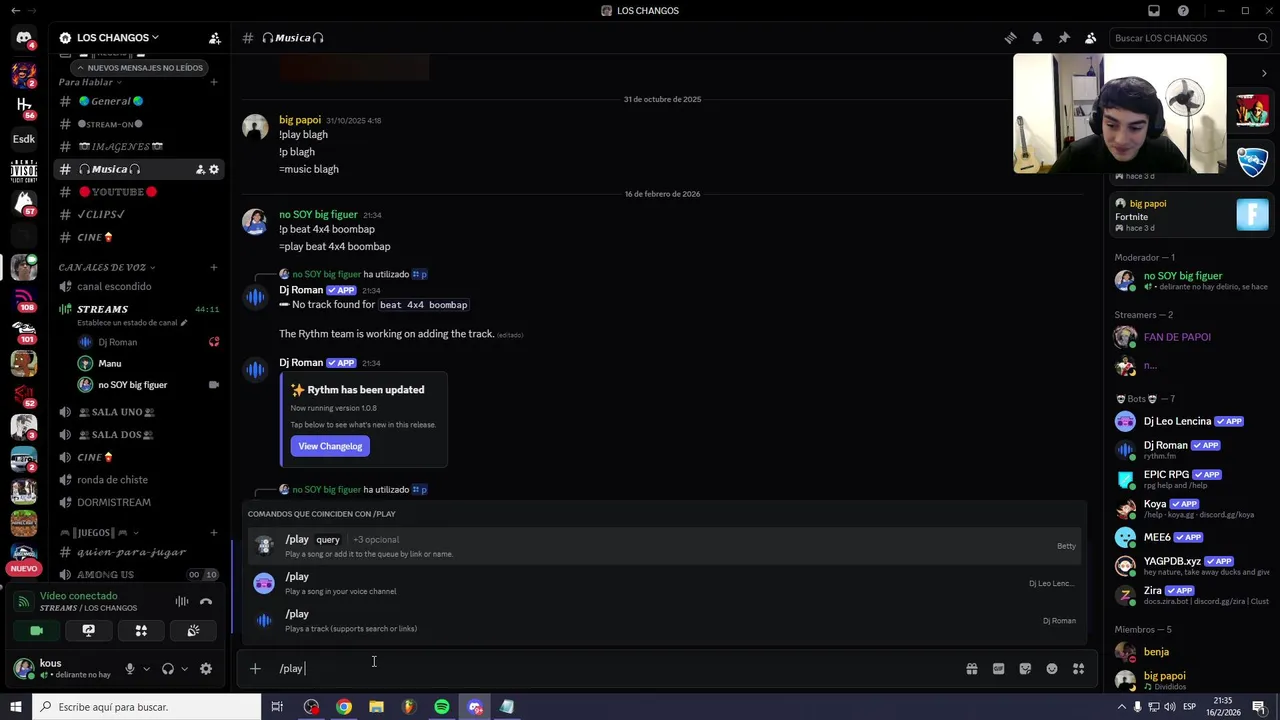Viewport: 1280px width, 720px height.
Task: Open STREAM-ON text channel
Action: pyautogui.click(x=139, y=124)
